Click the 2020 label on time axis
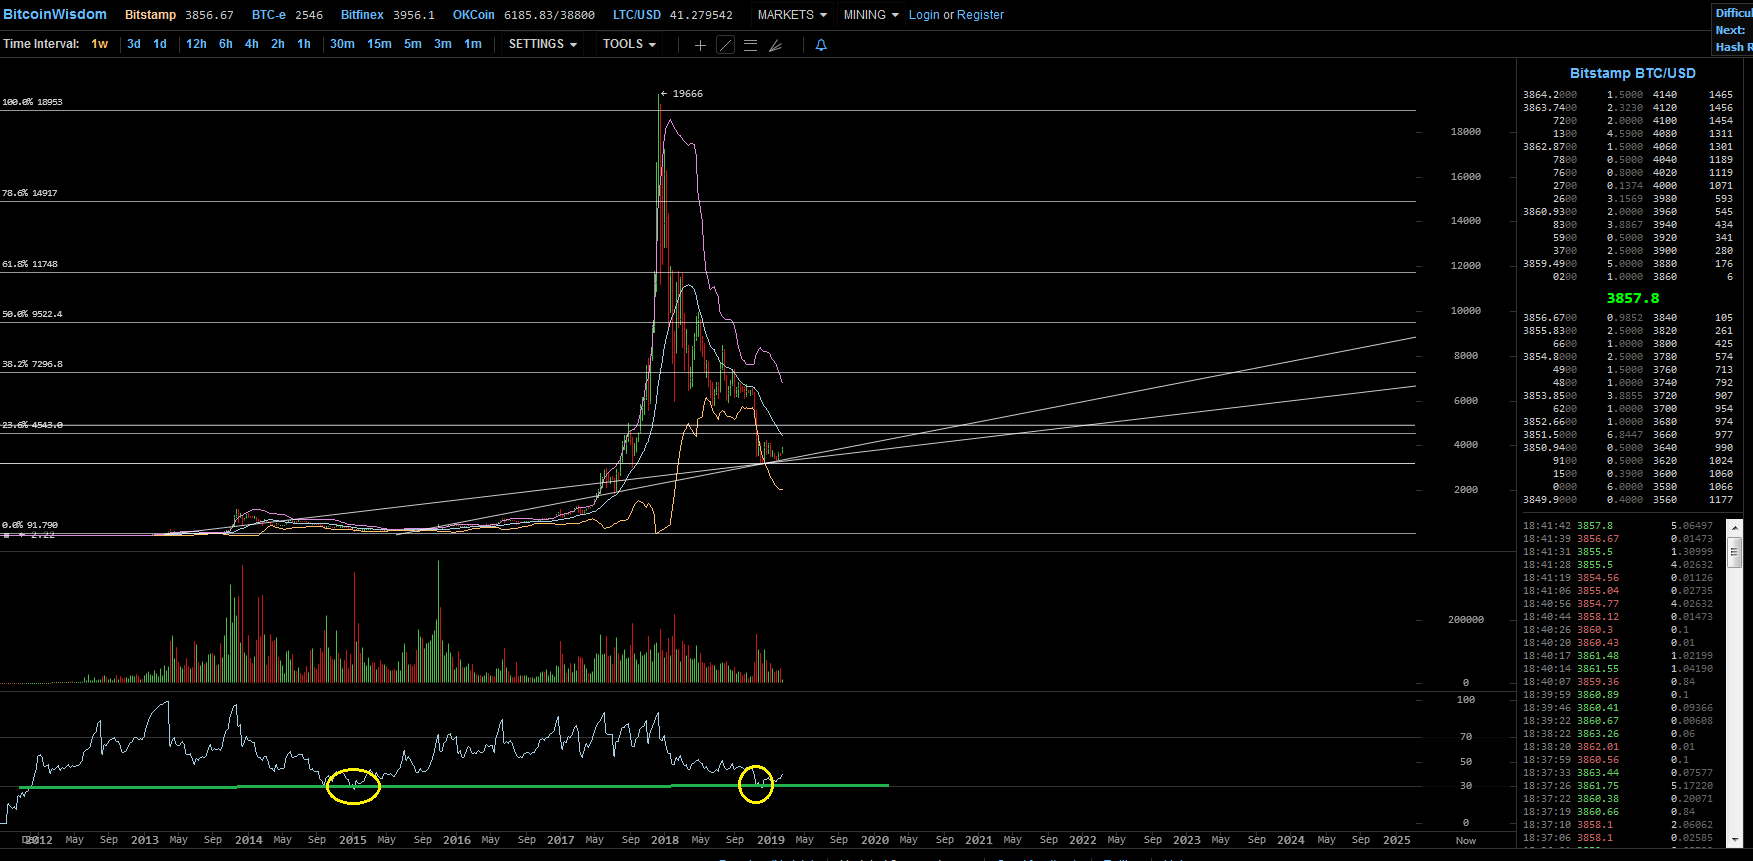The width and height of the screenshot is (1753, 861). click(875, 840)
